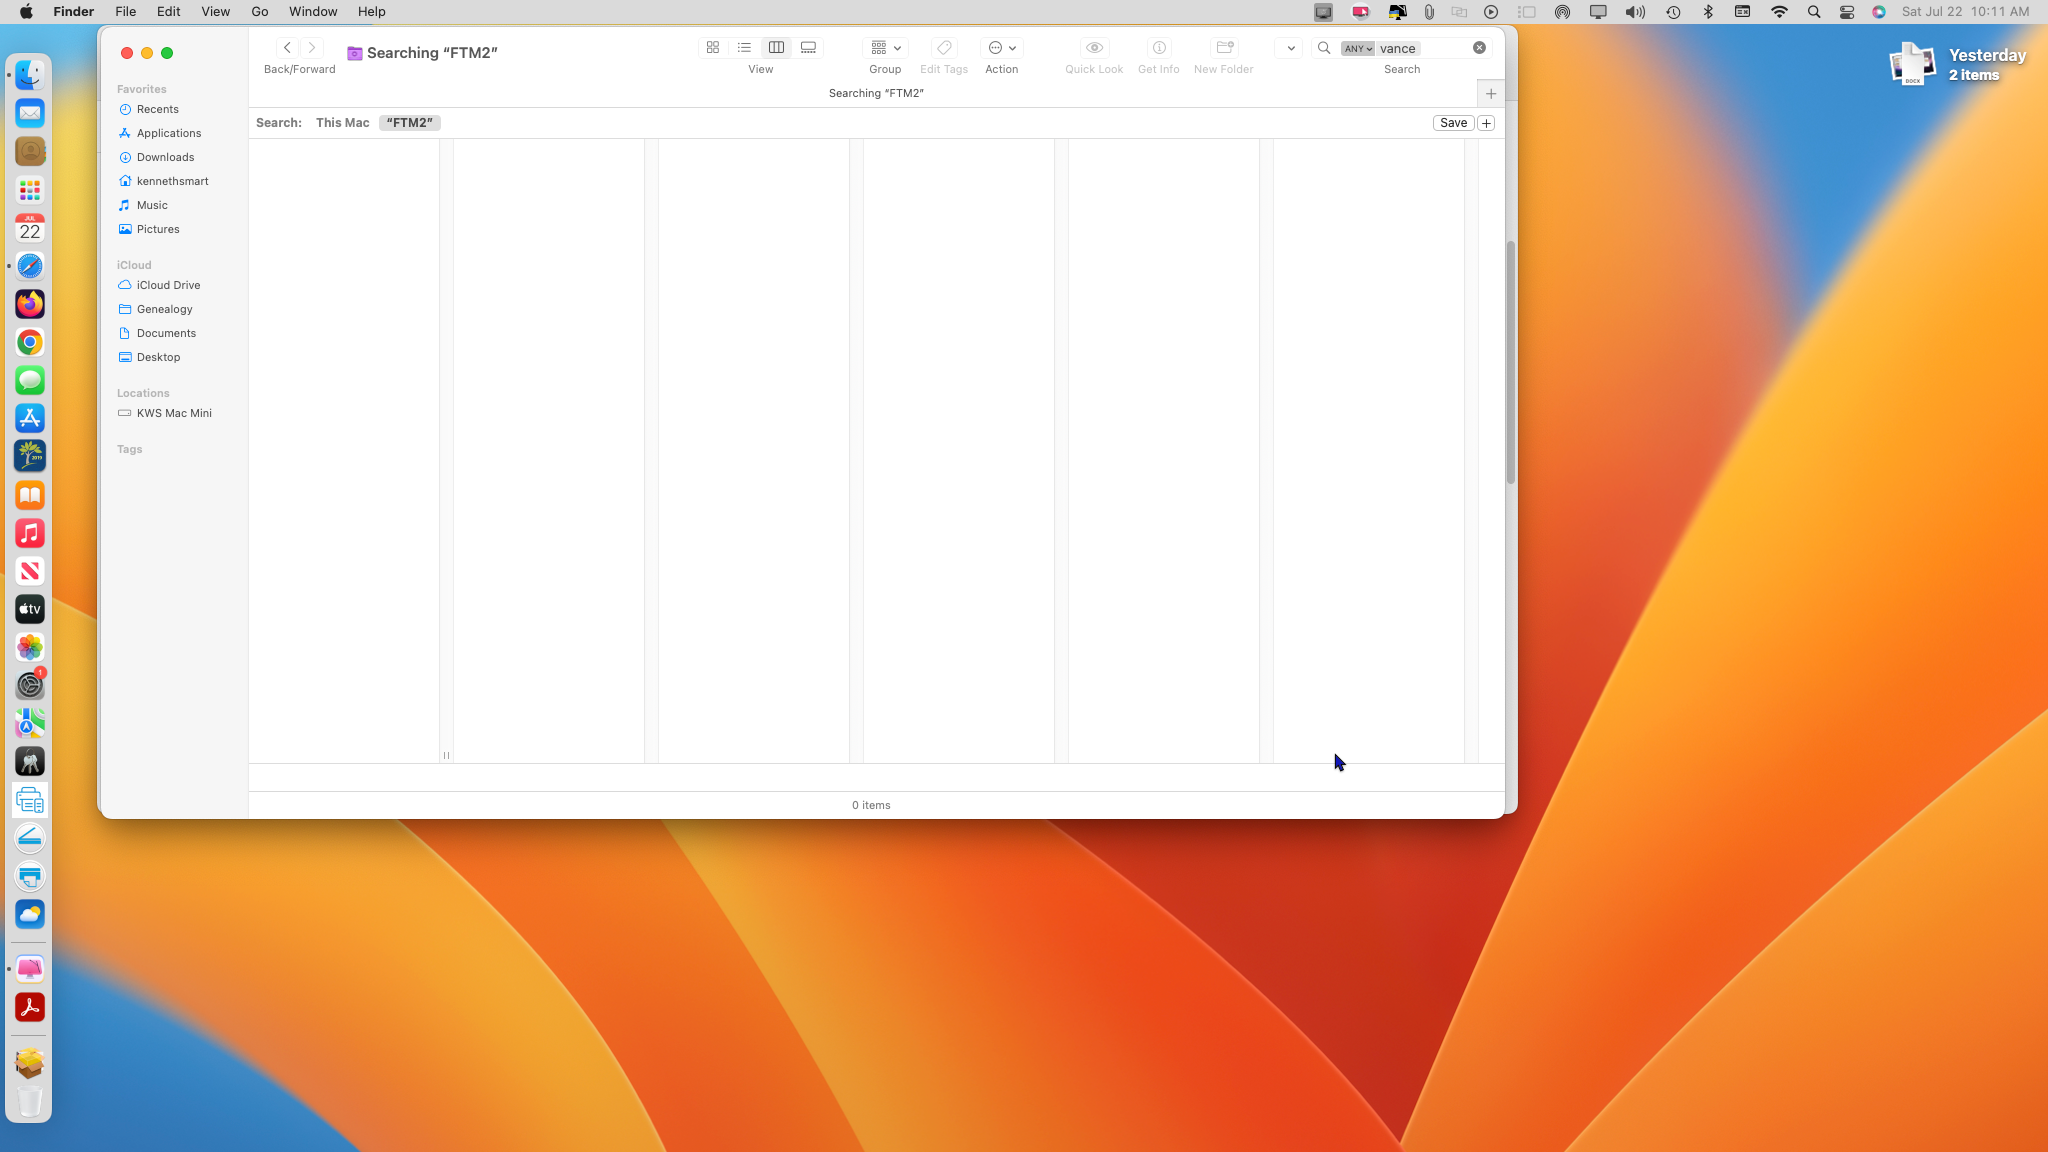Add search criteria with plus button

[1486, 123]
